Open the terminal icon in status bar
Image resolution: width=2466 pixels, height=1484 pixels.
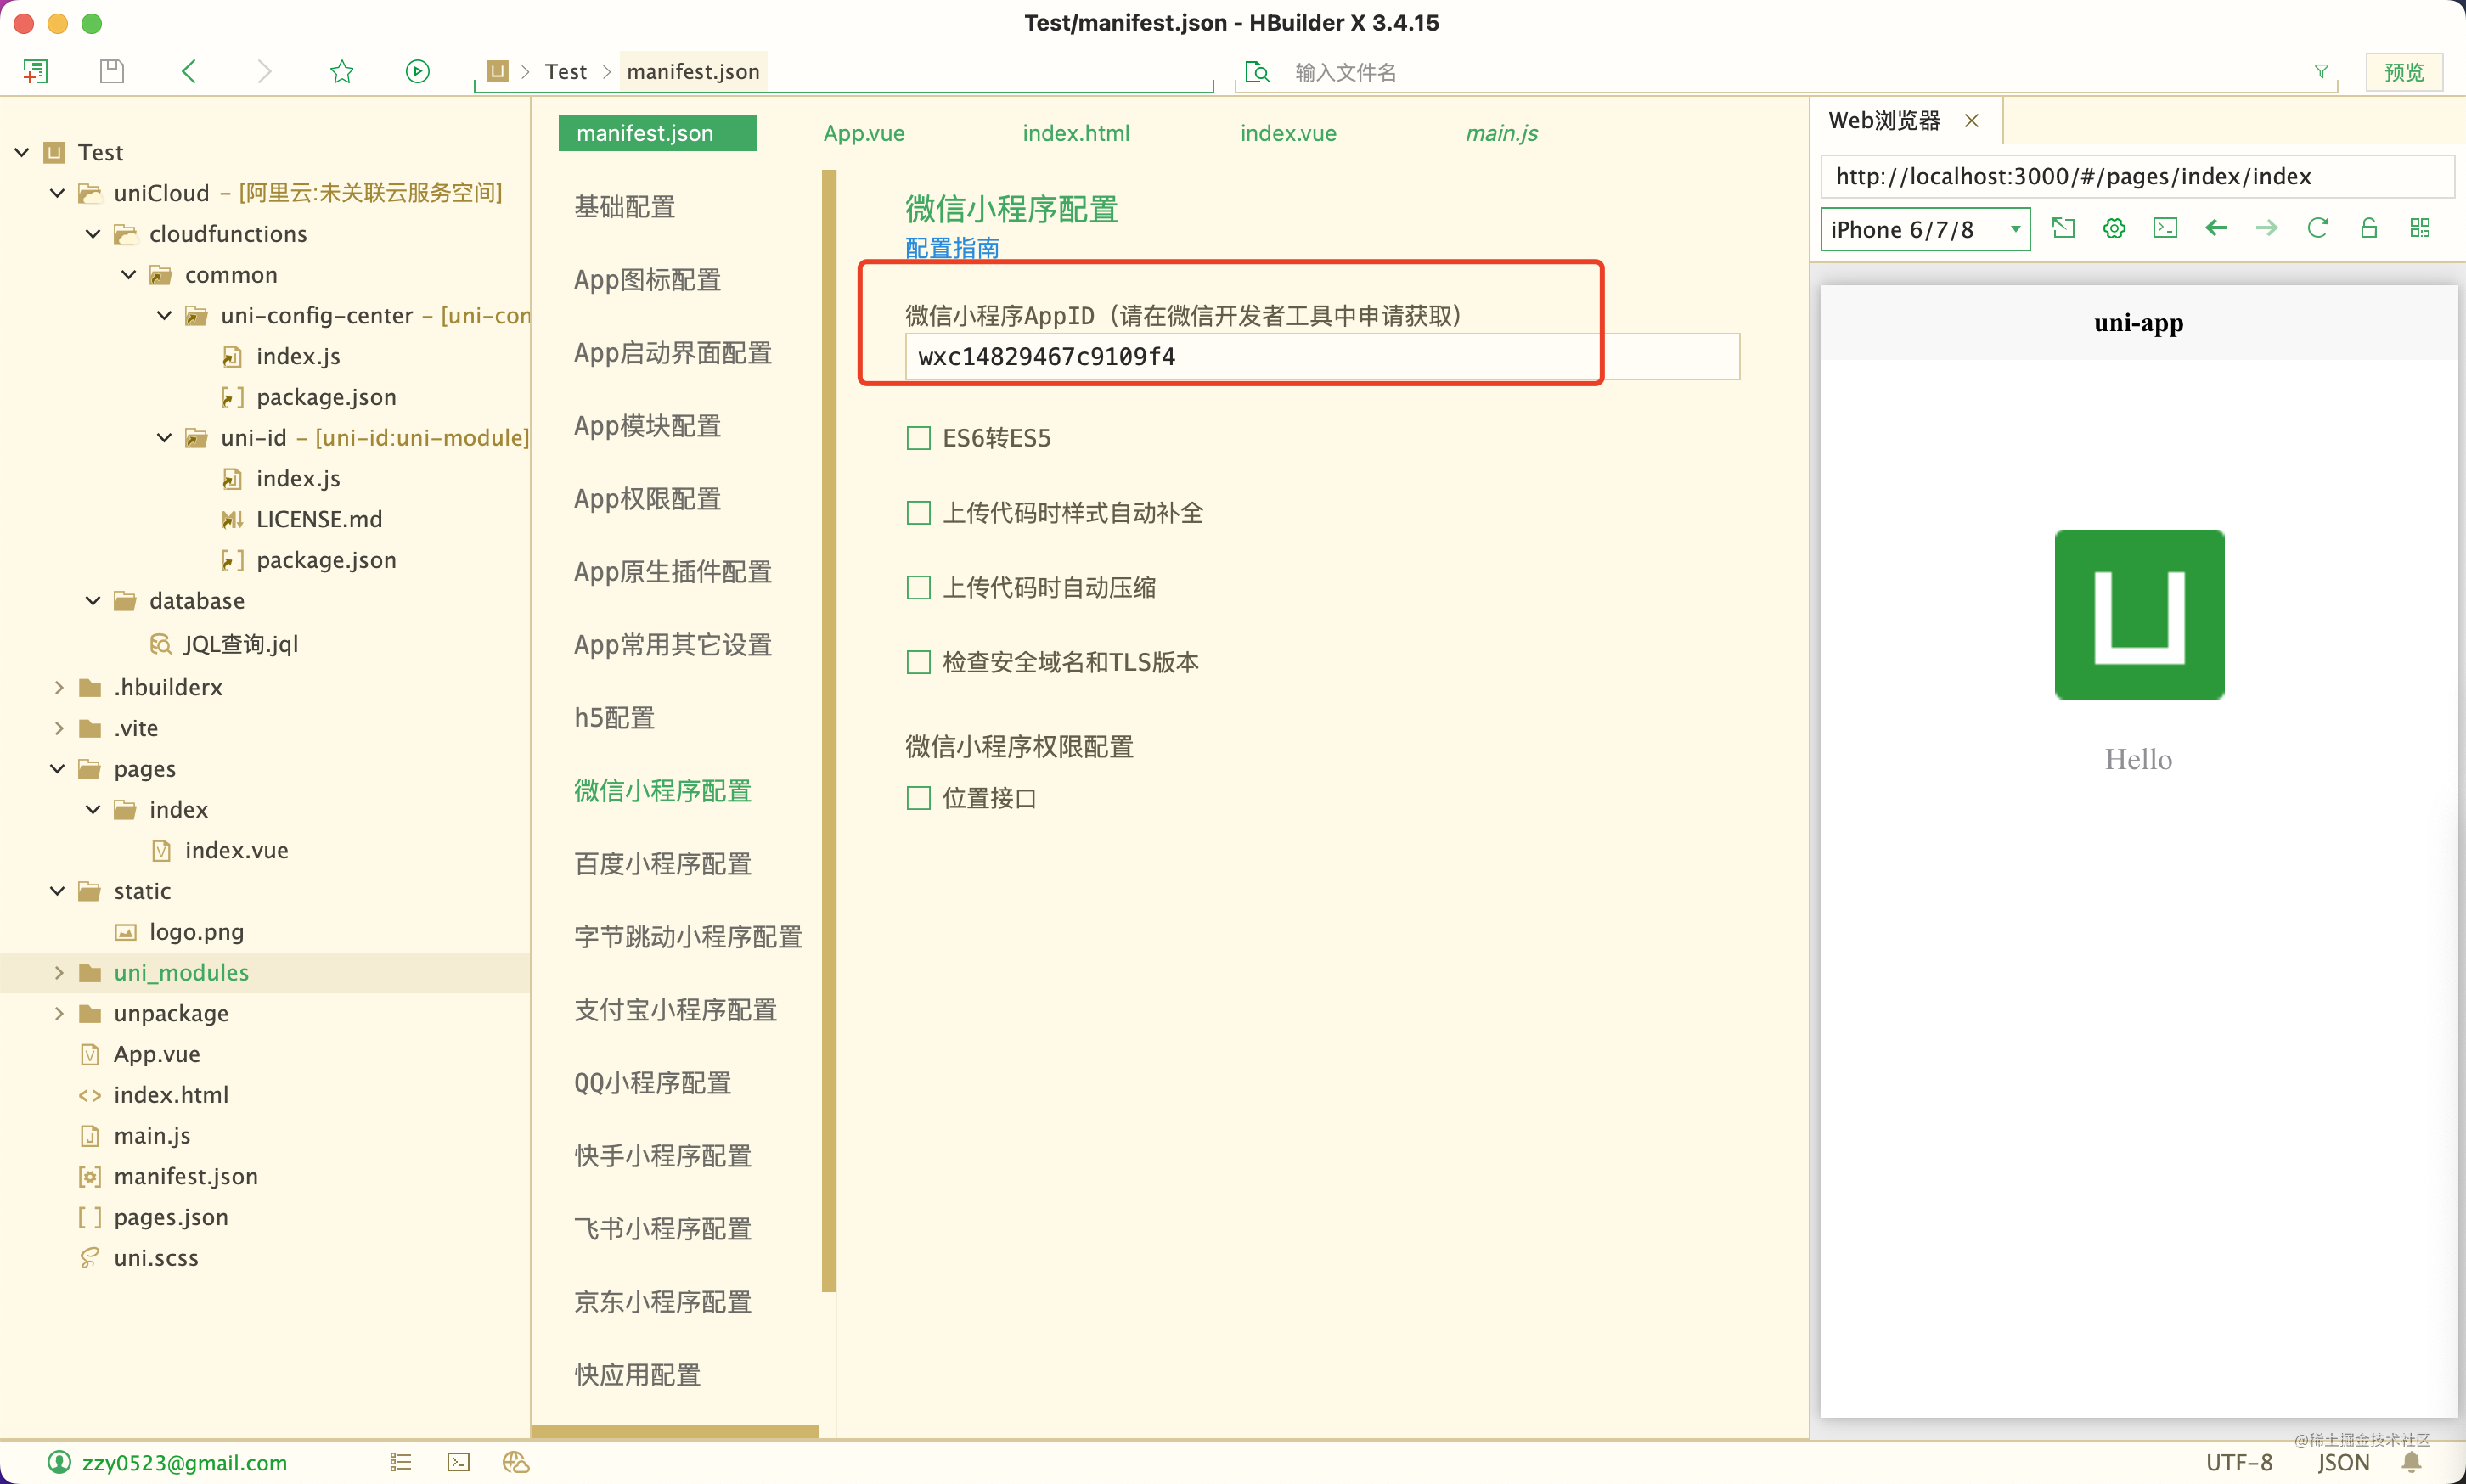pos(458,1462)
